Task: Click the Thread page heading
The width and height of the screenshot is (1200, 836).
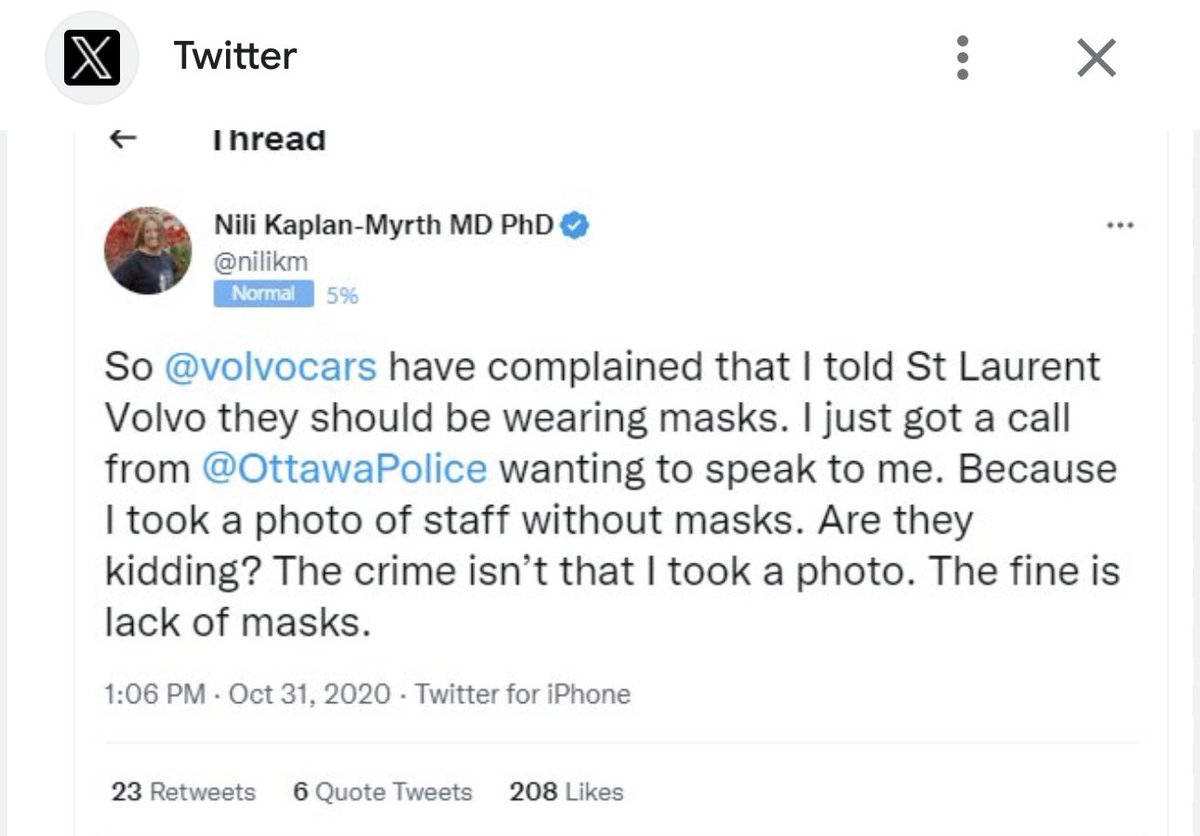Action: pyautogui.click(x=268, y=139)
